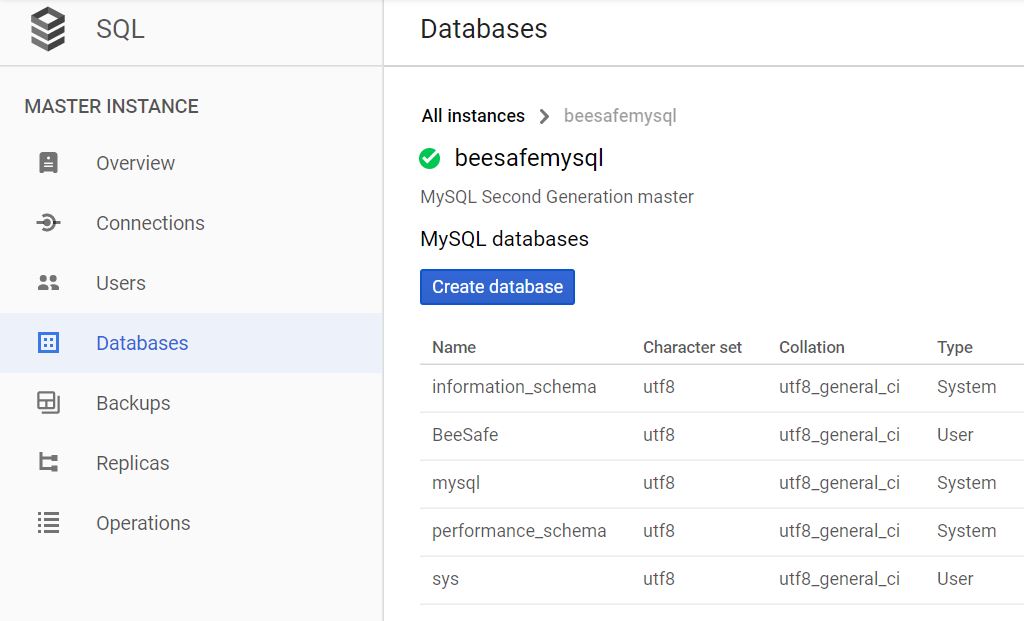Click the beesafemysql breadcrumb text

pyautogui.click(x=620, y=116)
